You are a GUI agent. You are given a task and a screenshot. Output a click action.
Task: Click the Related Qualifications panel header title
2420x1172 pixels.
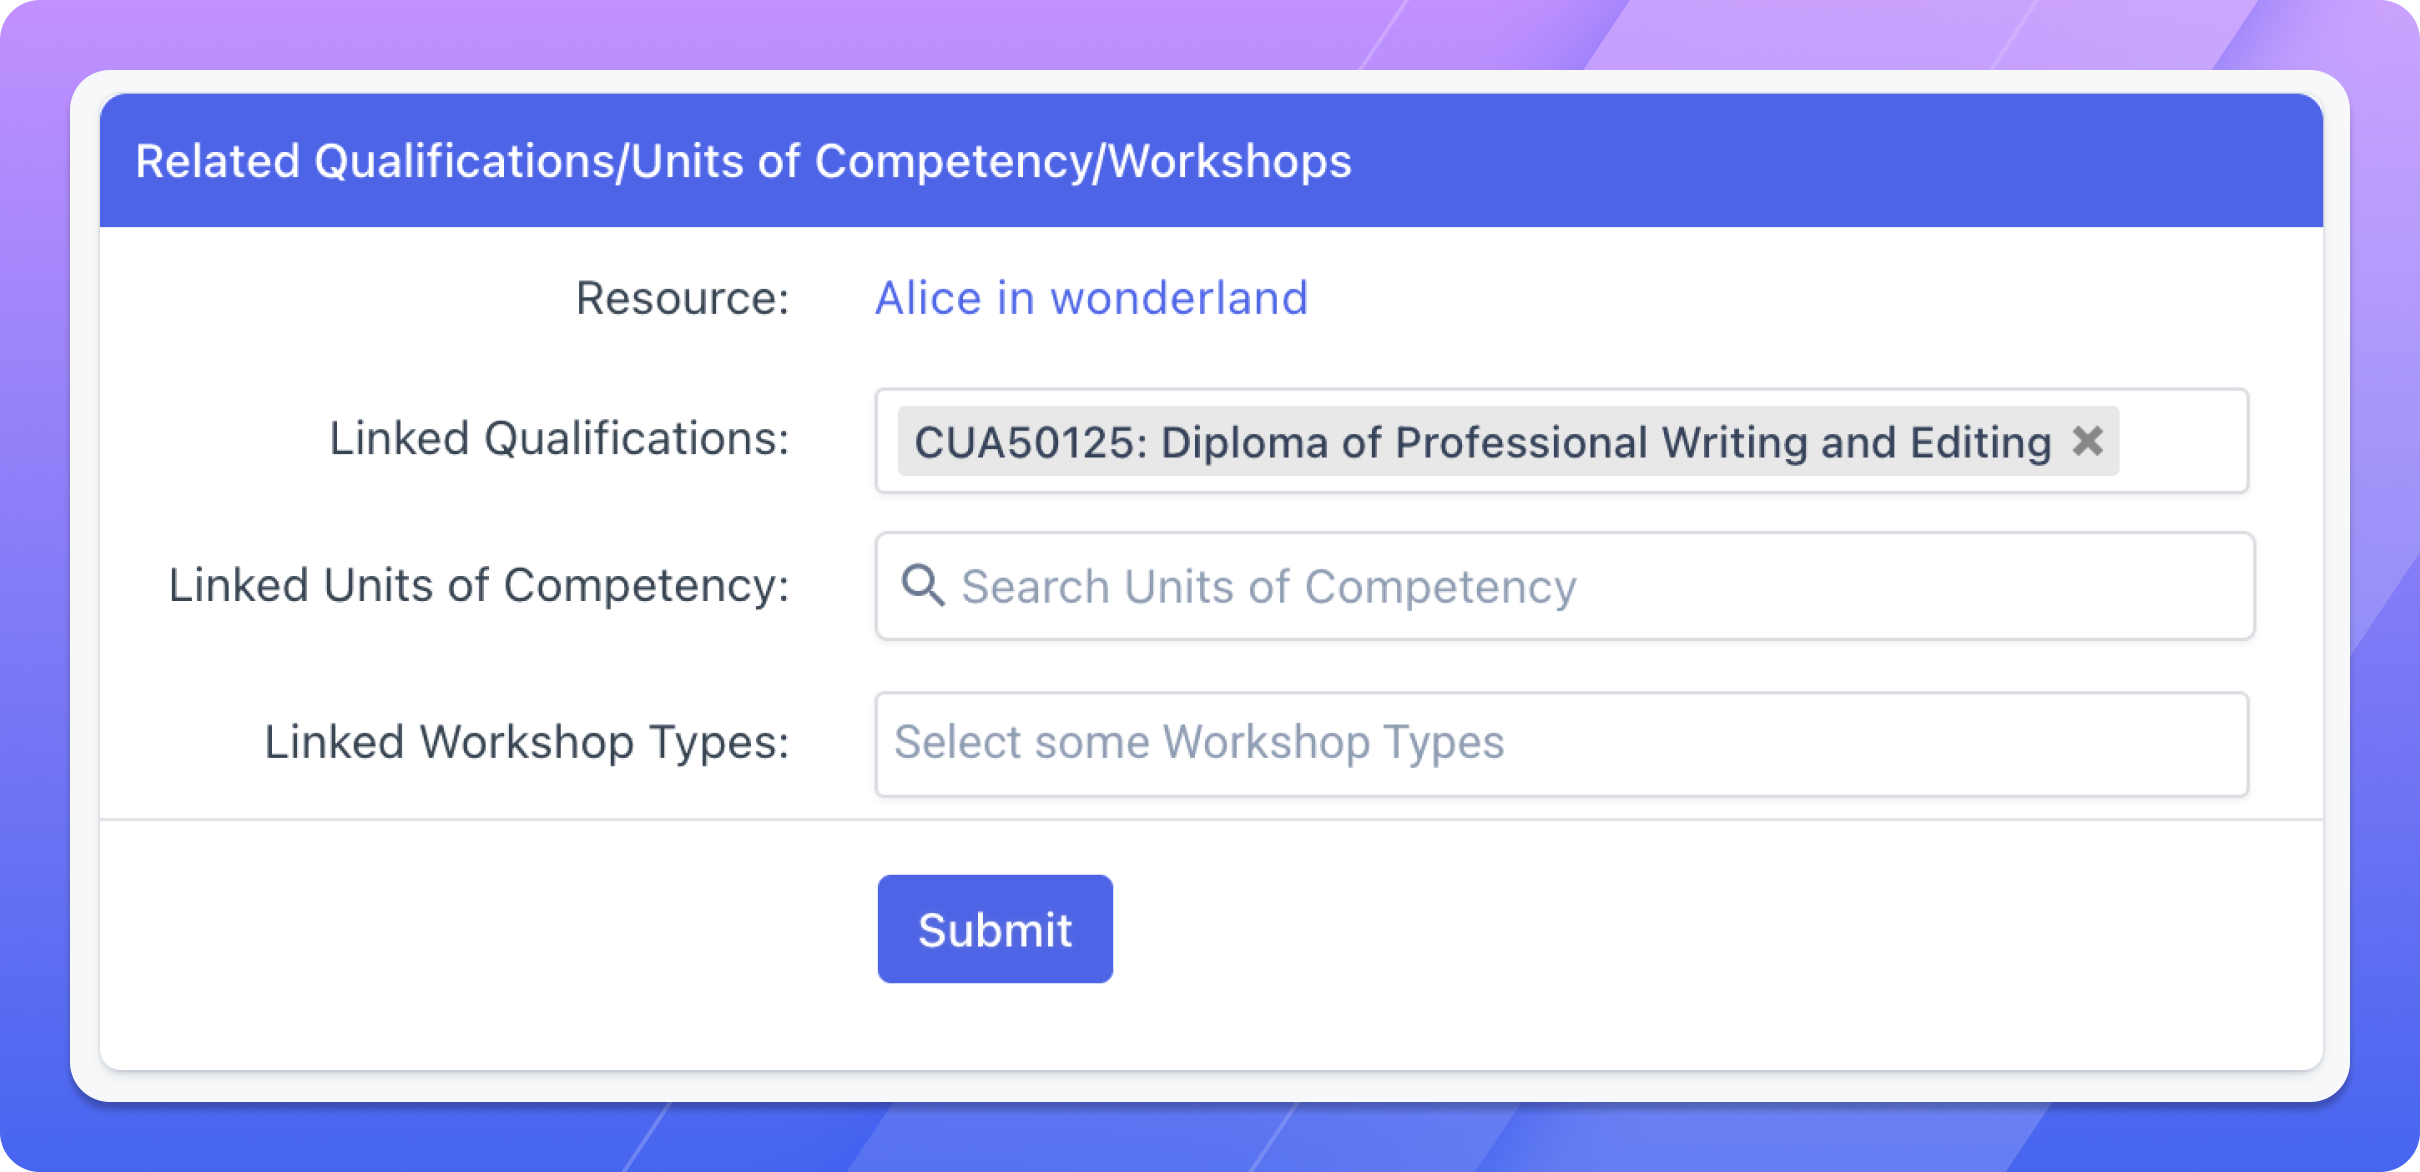click(x=743, y=161)
